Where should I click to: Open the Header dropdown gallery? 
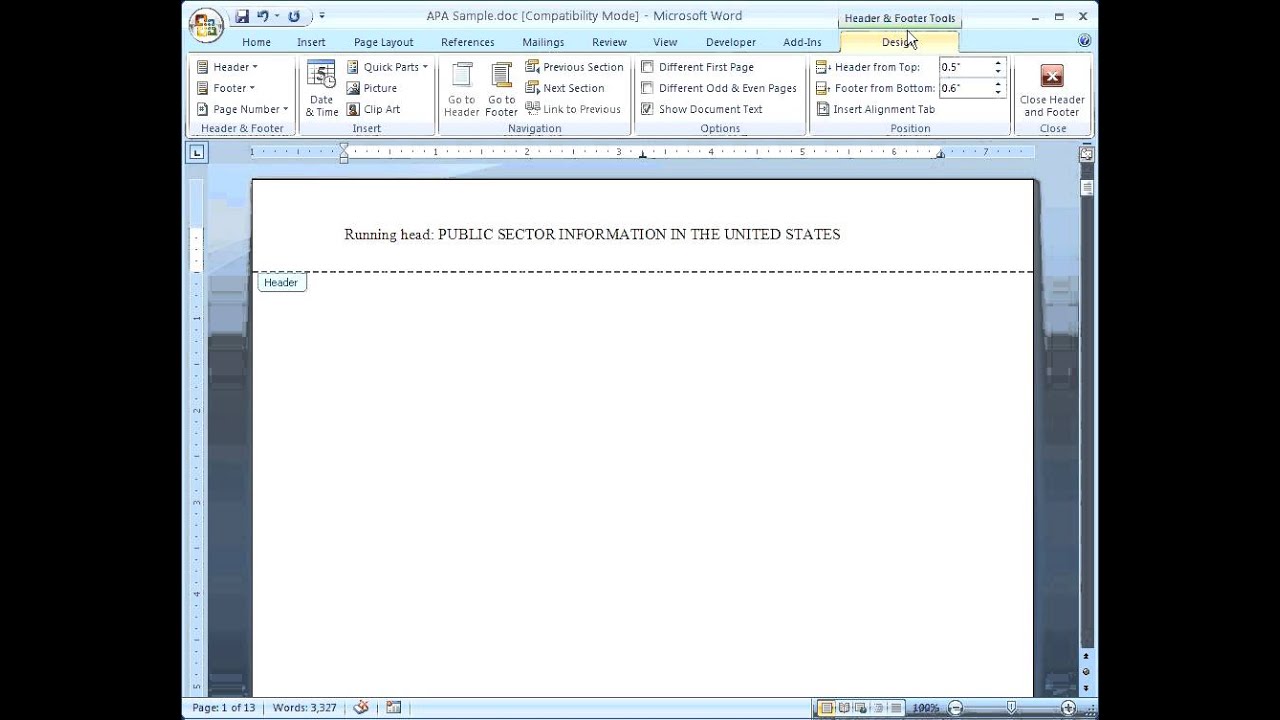(x=227, y=67)
